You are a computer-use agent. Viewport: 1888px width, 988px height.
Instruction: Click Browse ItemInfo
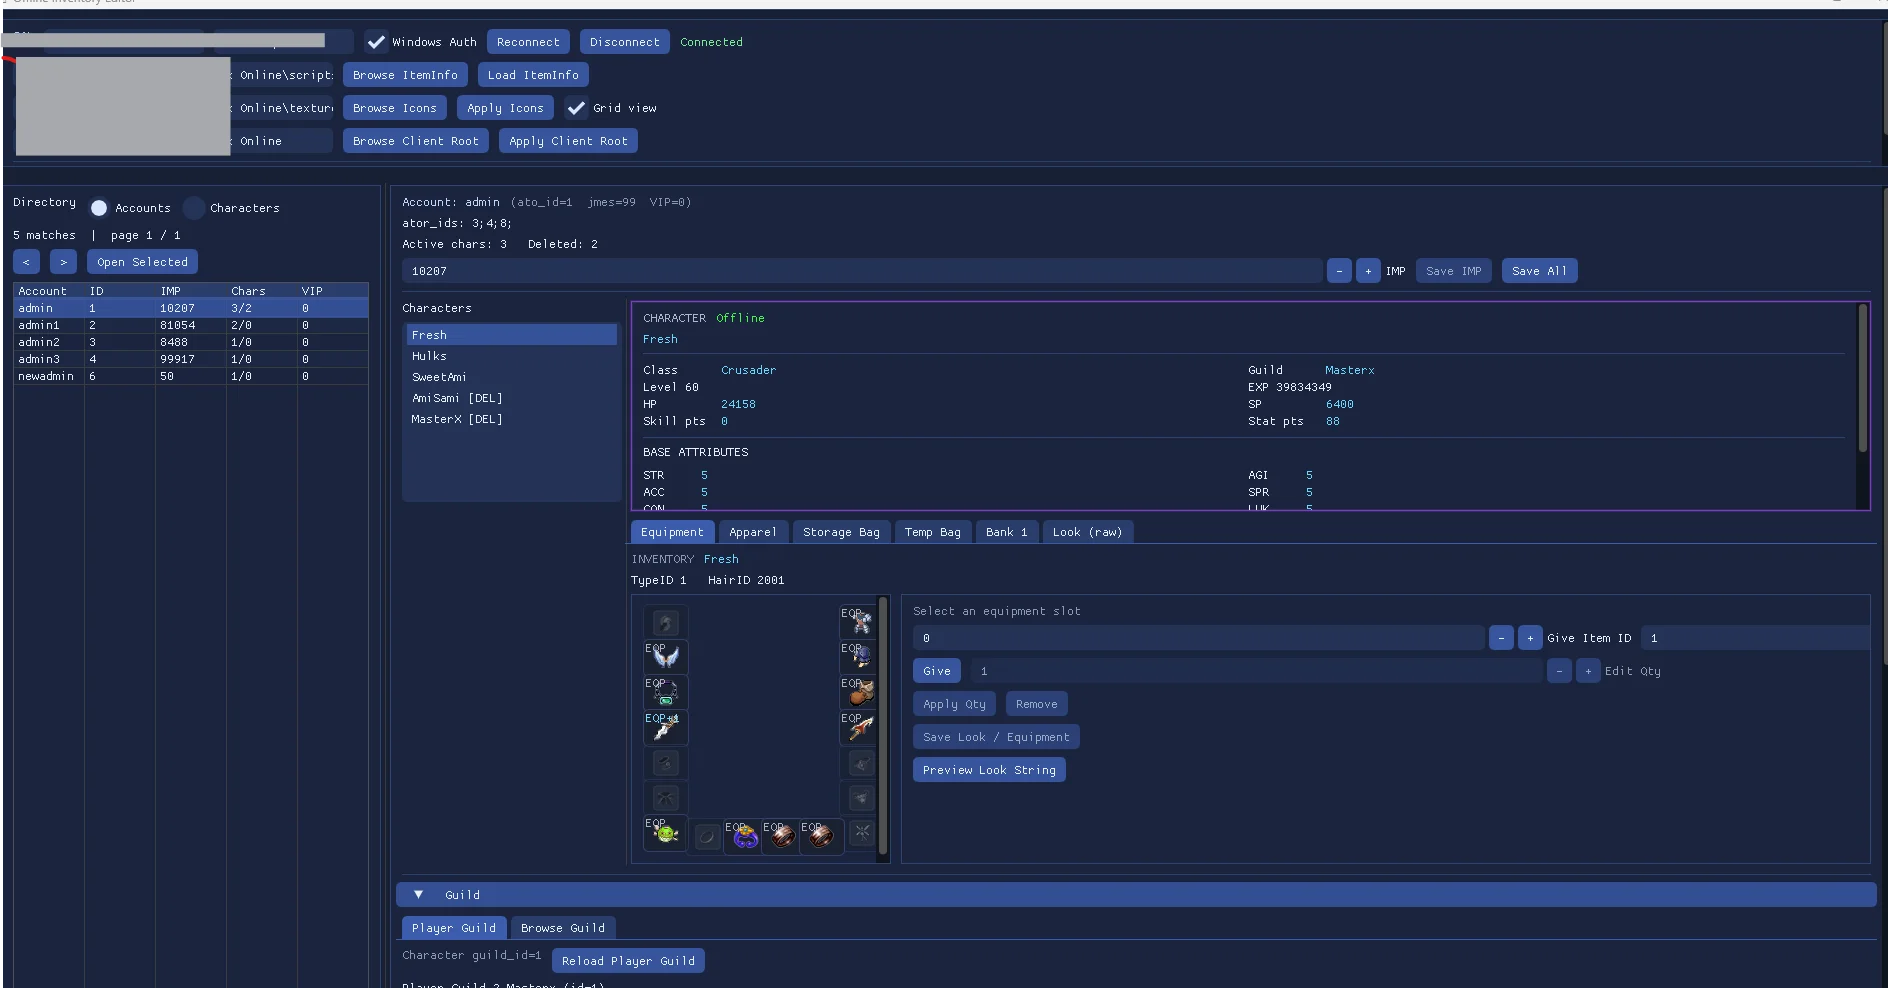405,75
